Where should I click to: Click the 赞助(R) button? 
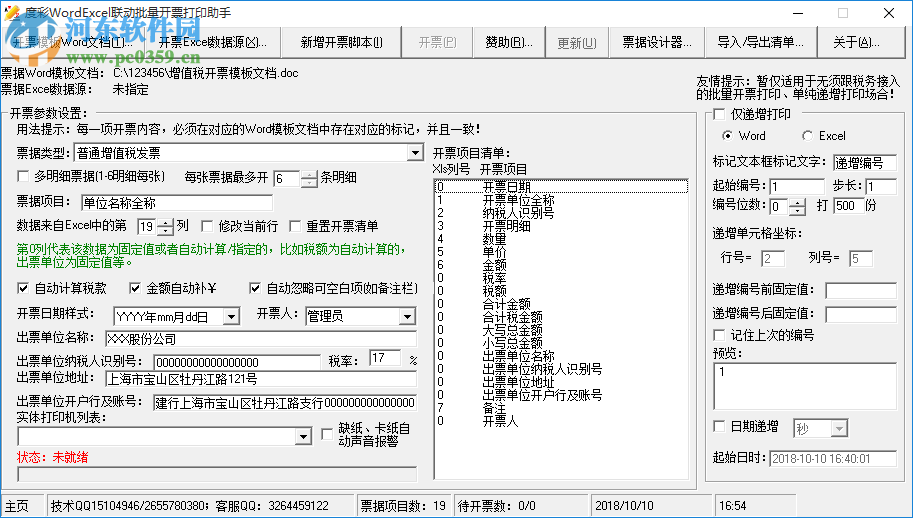[x=509, y=42]
